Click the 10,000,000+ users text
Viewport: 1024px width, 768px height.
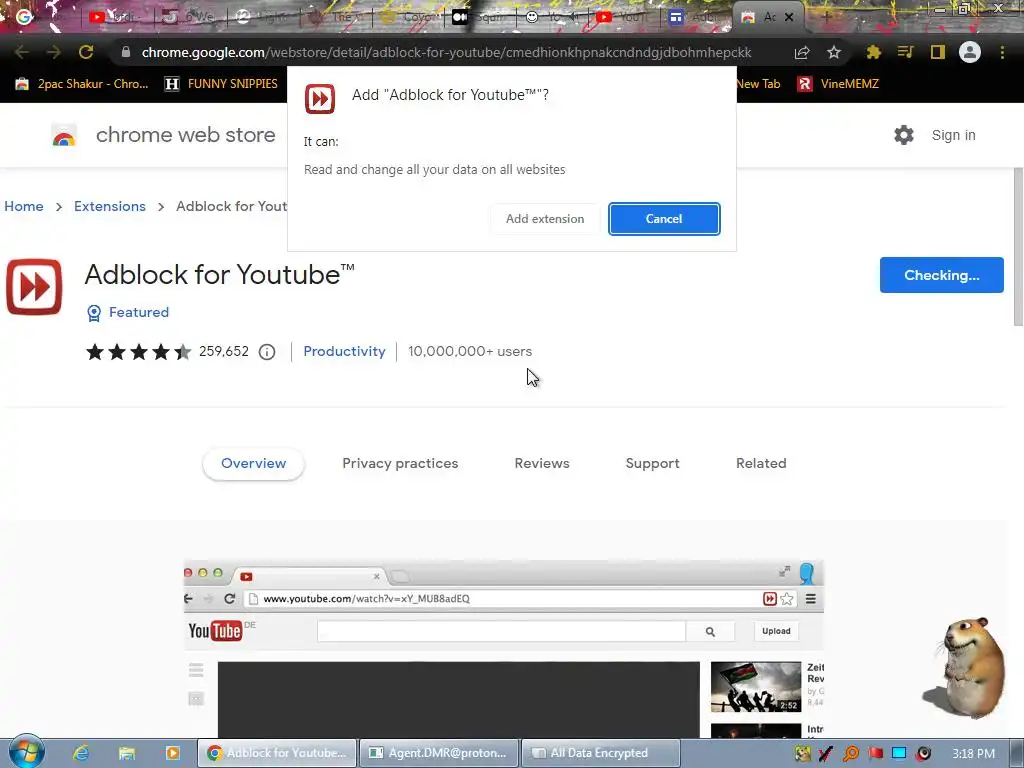[x=470, y=351]
